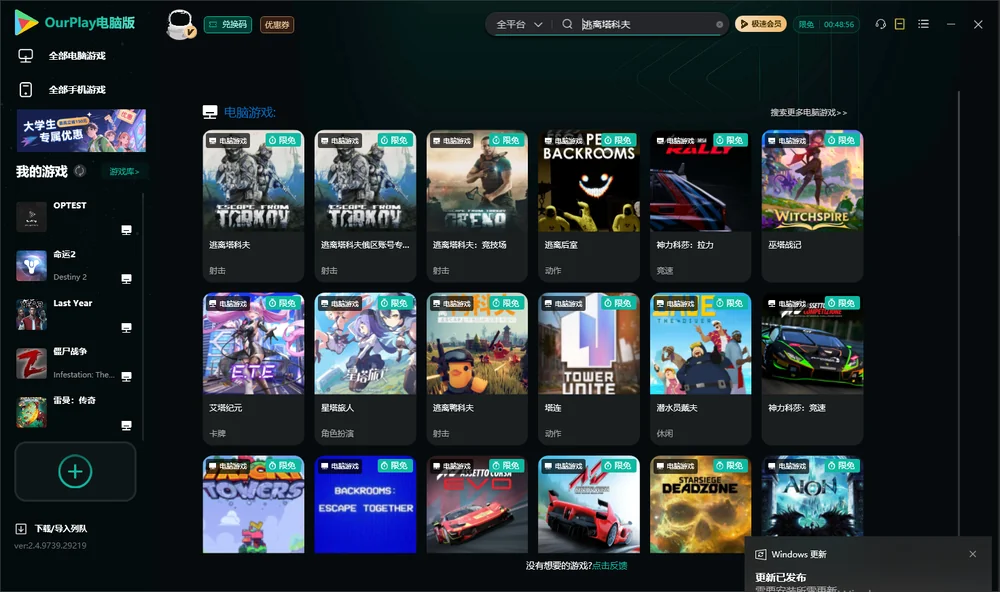
Task: Click the 点击反馈 feedback link
Action: 610,566
